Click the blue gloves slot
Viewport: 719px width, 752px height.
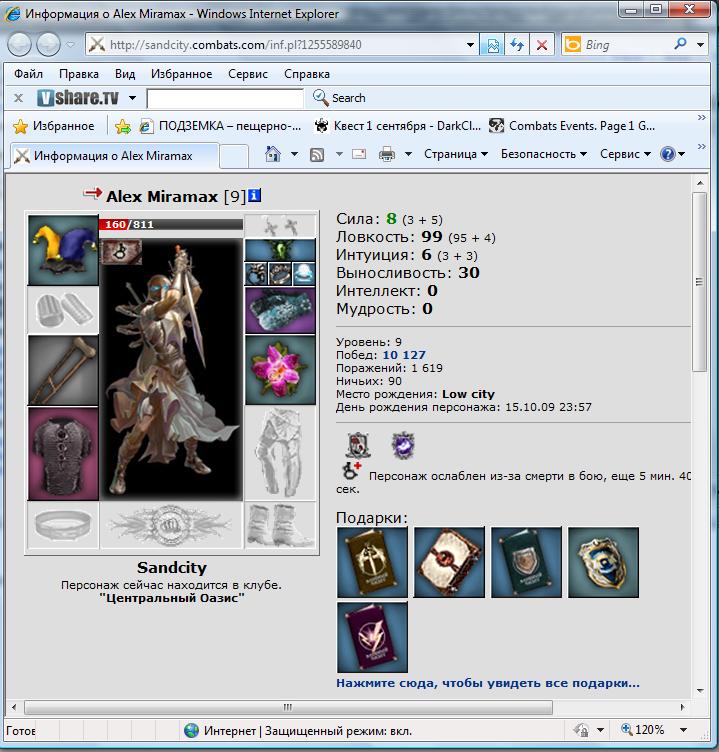tap(280, 310)
